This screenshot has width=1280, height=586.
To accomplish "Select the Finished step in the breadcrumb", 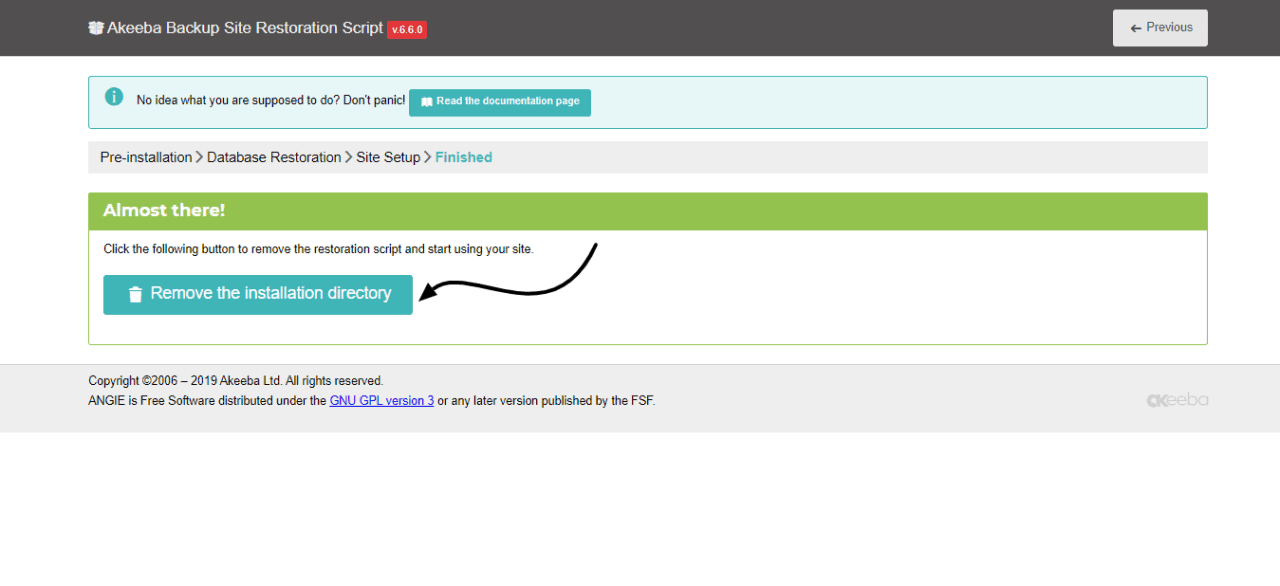I will 464,157.
